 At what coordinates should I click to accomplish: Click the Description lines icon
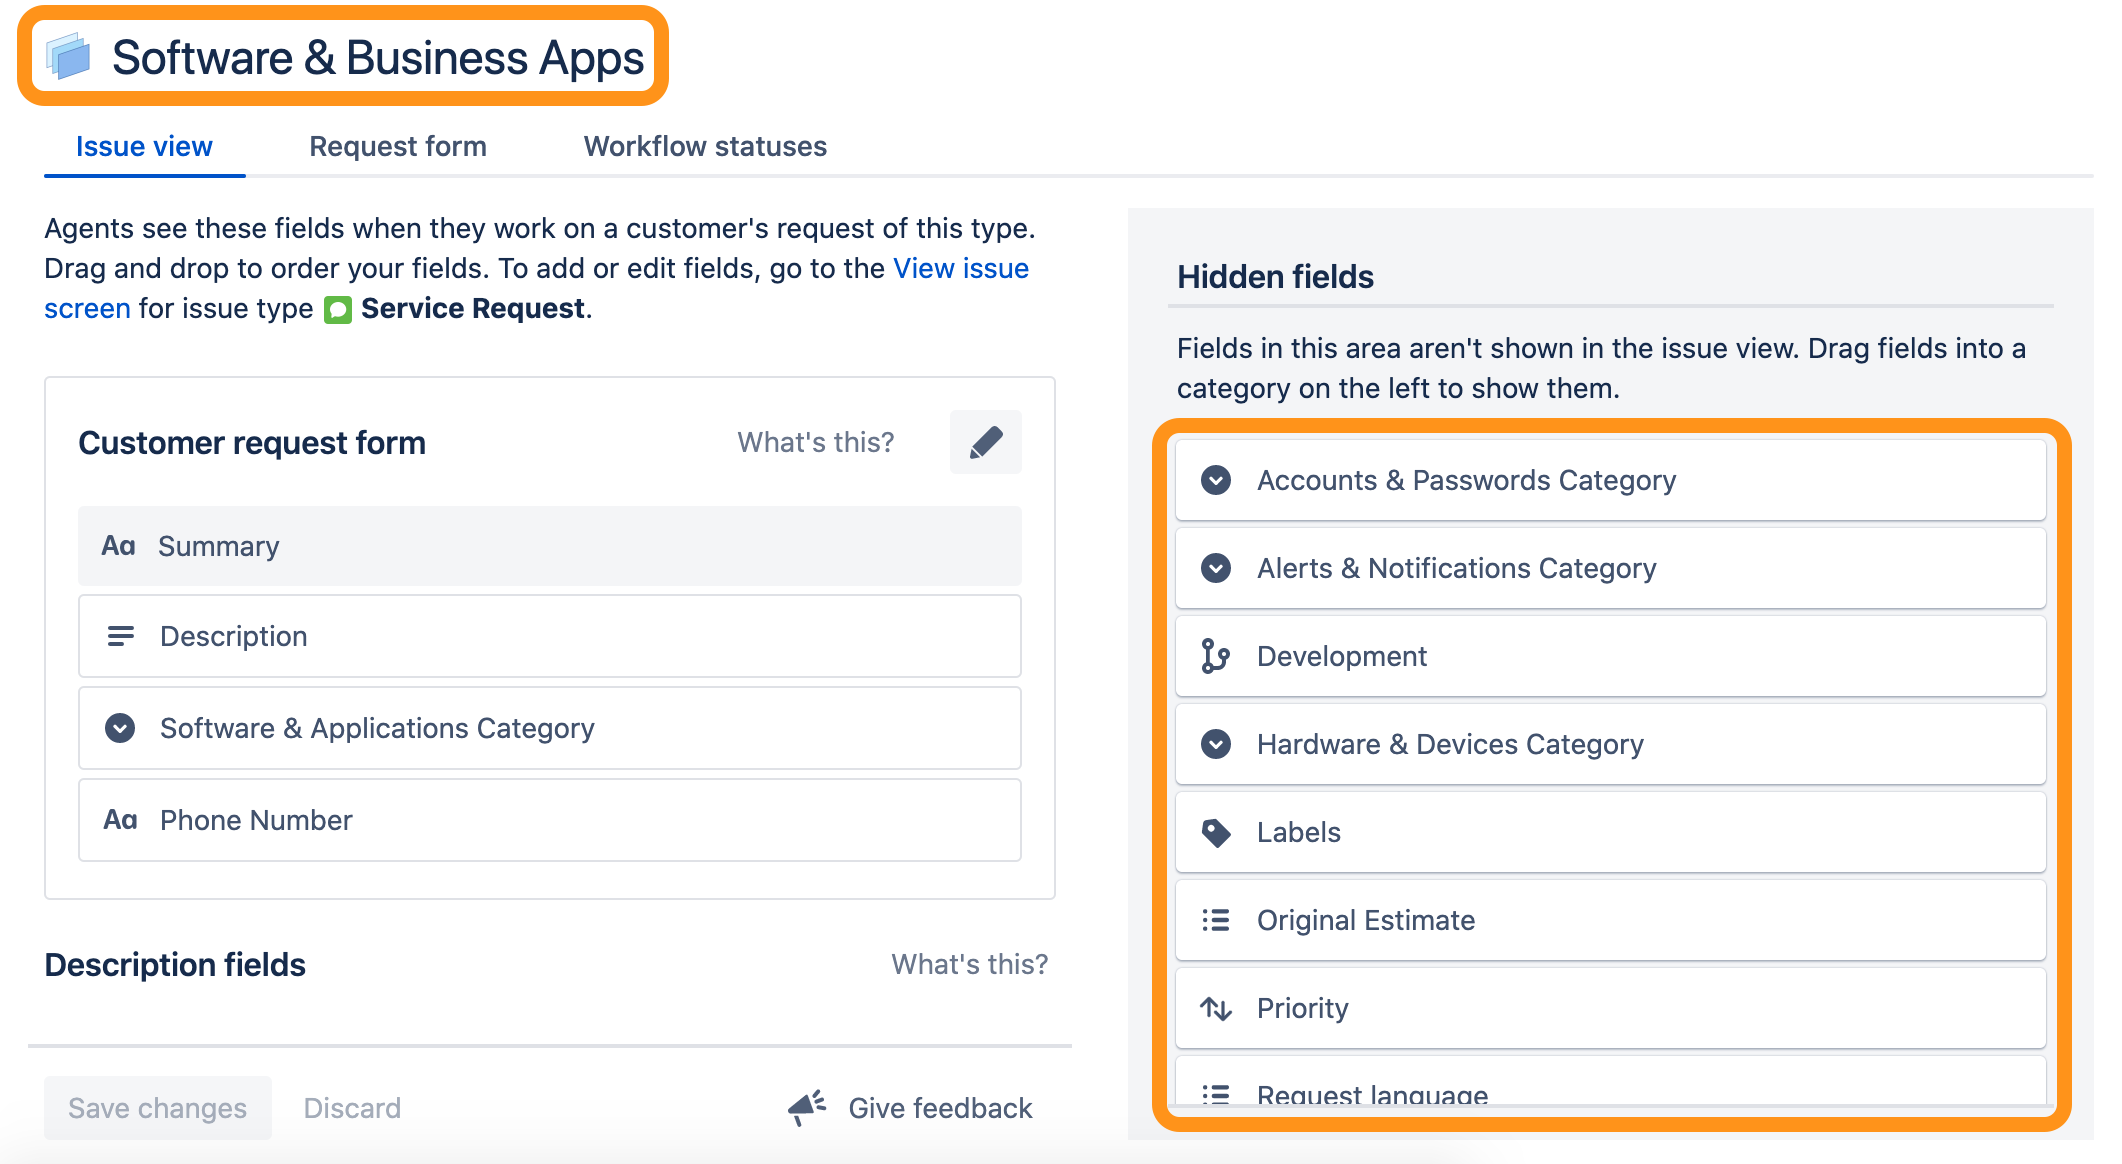click(x=121, y=636)
